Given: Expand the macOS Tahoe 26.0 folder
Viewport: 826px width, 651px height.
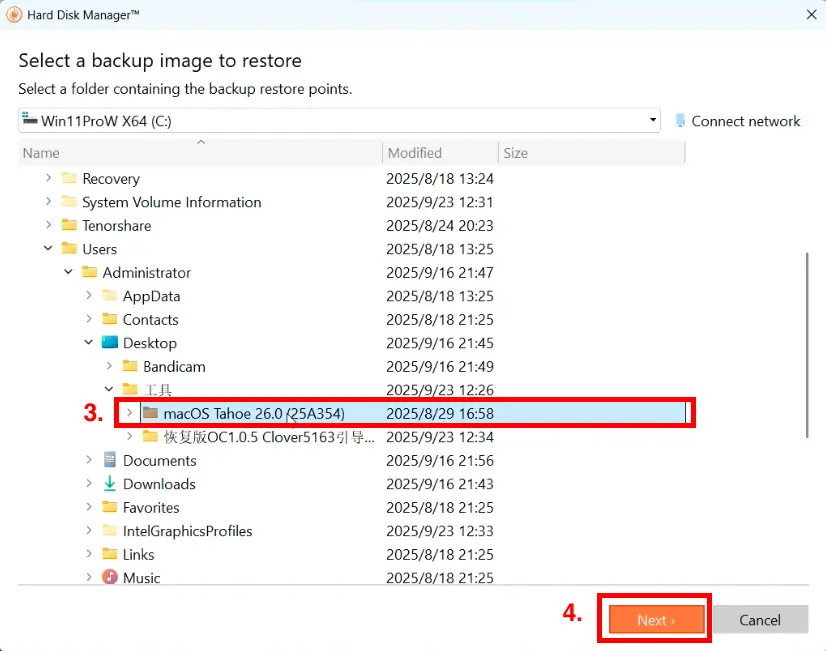Looking at the screenshot, I should 129,412.
